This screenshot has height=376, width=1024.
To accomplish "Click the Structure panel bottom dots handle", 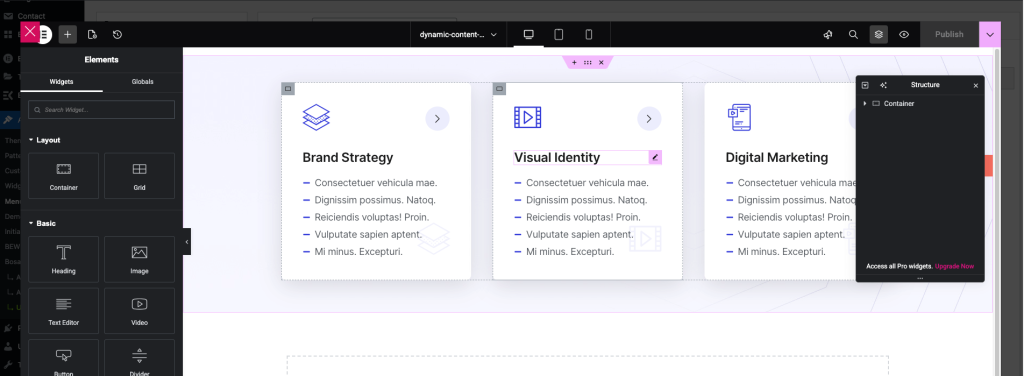I will (x=920, y=279).
